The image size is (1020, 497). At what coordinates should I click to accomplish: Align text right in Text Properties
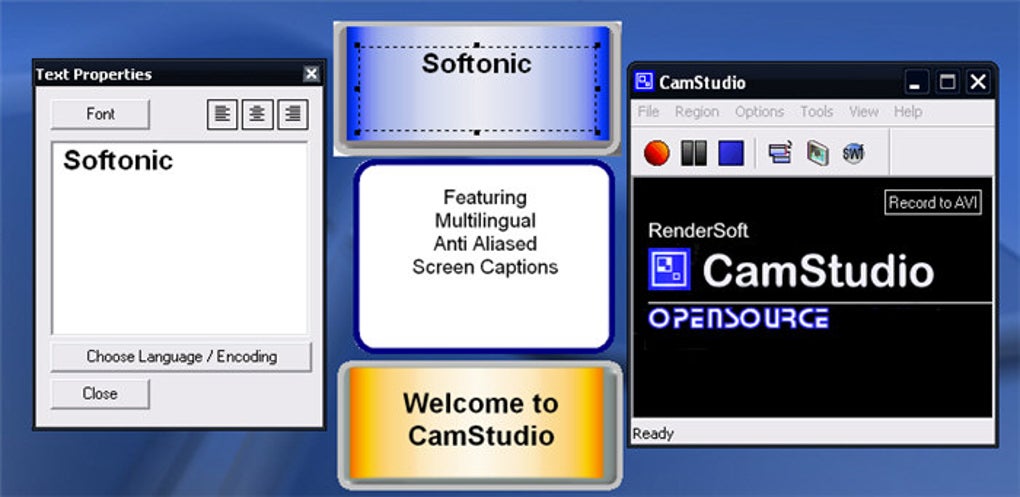click(x=293, y=114)
